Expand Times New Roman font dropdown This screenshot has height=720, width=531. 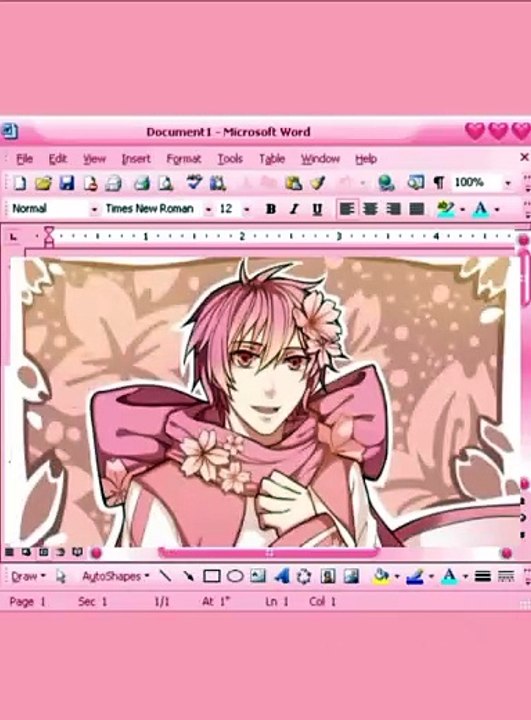[208, 210]
